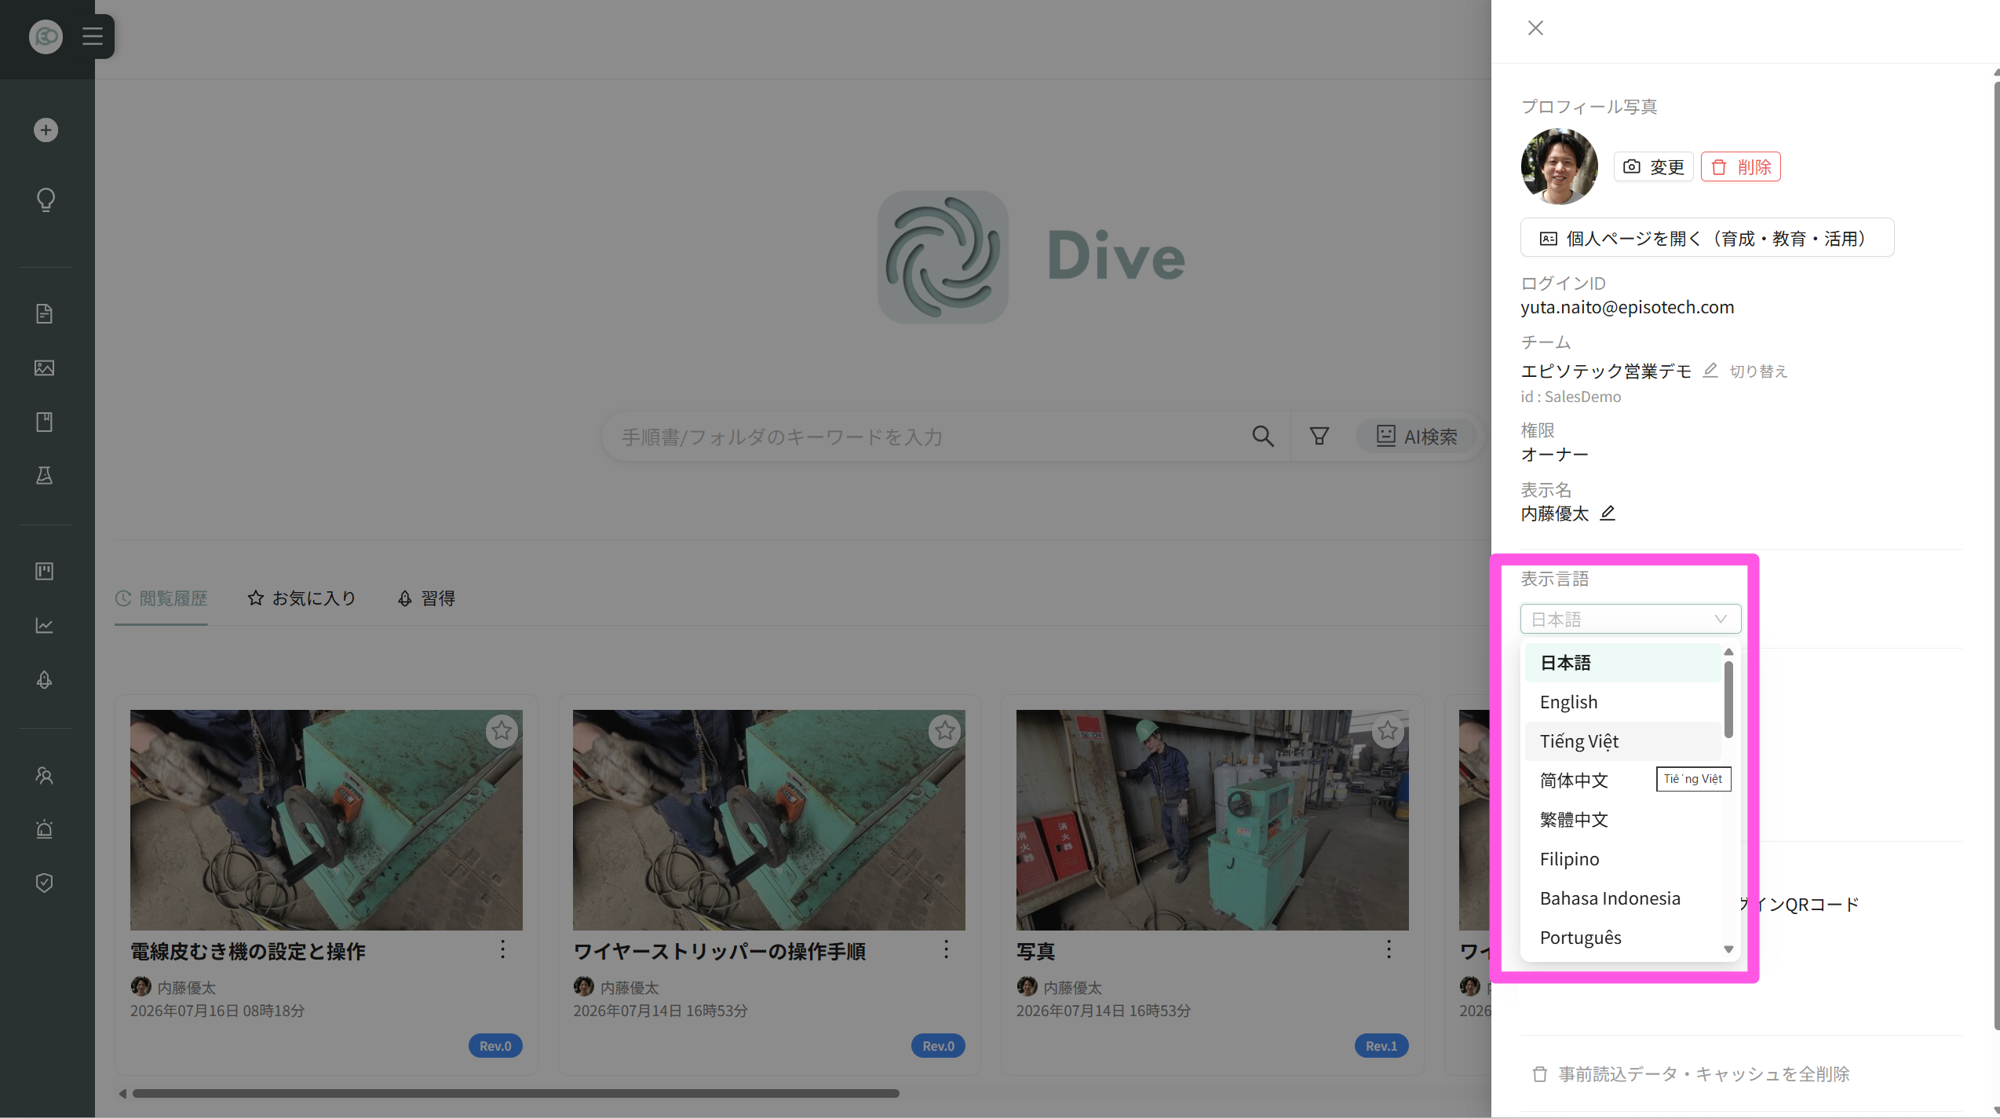Open the three-dot menu for 写真 card
The width and height of the screenshot is (2000, 1119).
[x=1389, y=950]
